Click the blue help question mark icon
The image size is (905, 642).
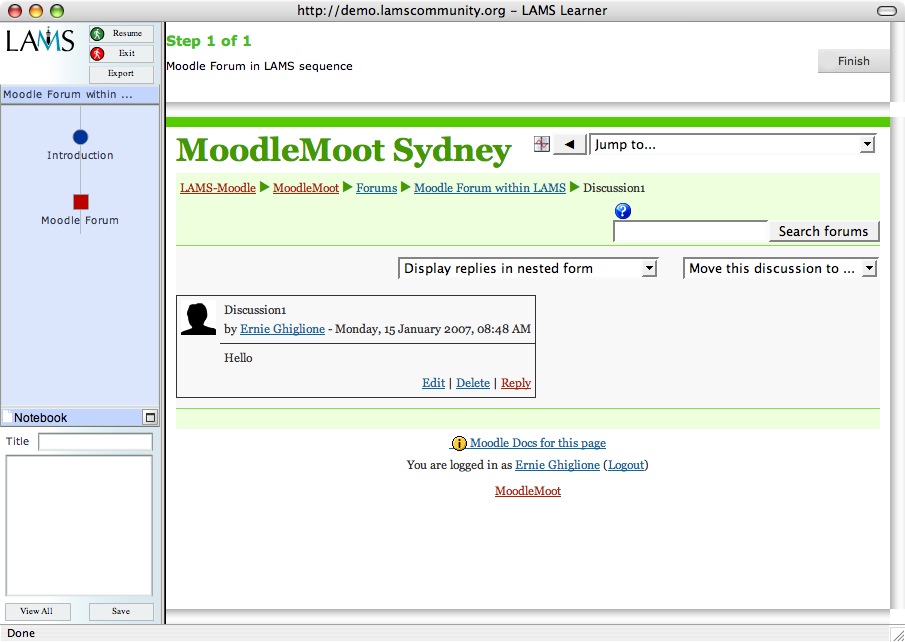coord(623,211)
